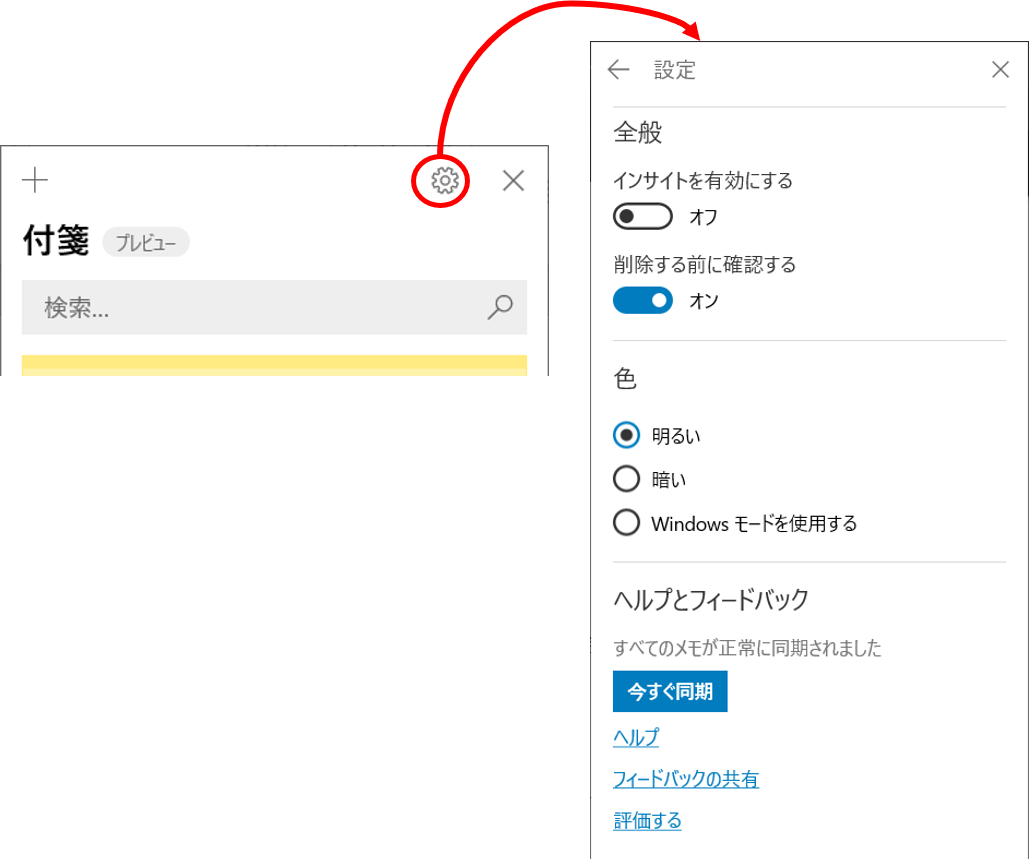Focus the 検索... search field

[x=274, y=307]
